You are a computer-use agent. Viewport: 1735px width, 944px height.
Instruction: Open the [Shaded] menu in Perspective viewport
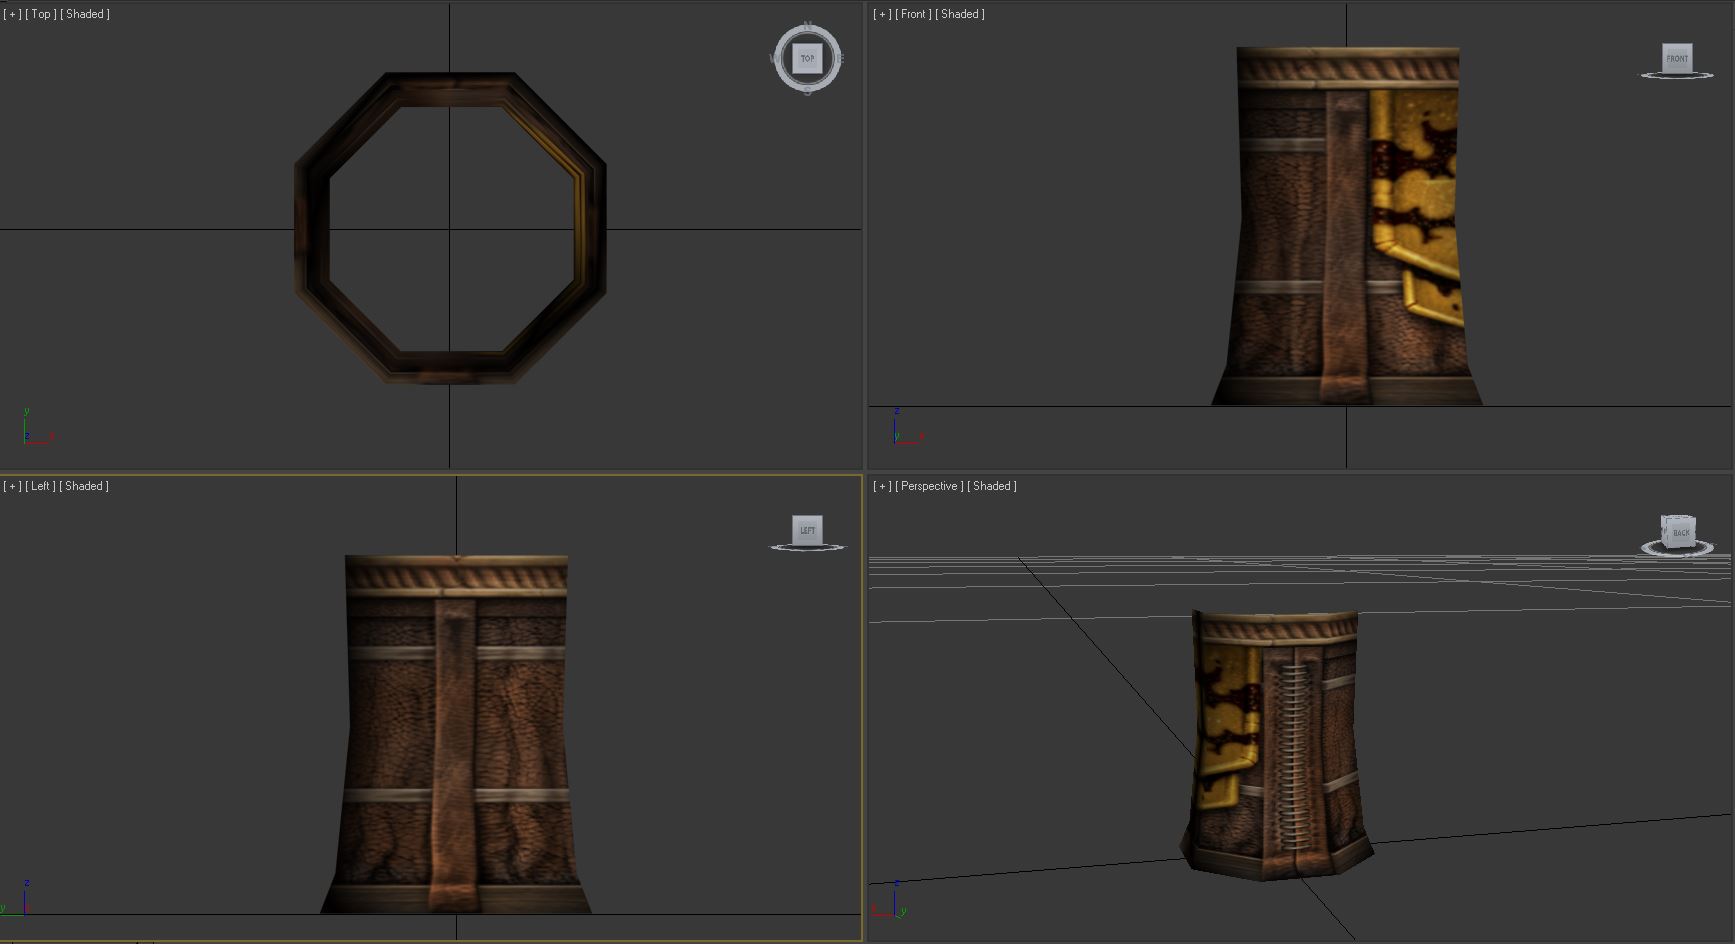pyautogui.click(x=992, y=486)
